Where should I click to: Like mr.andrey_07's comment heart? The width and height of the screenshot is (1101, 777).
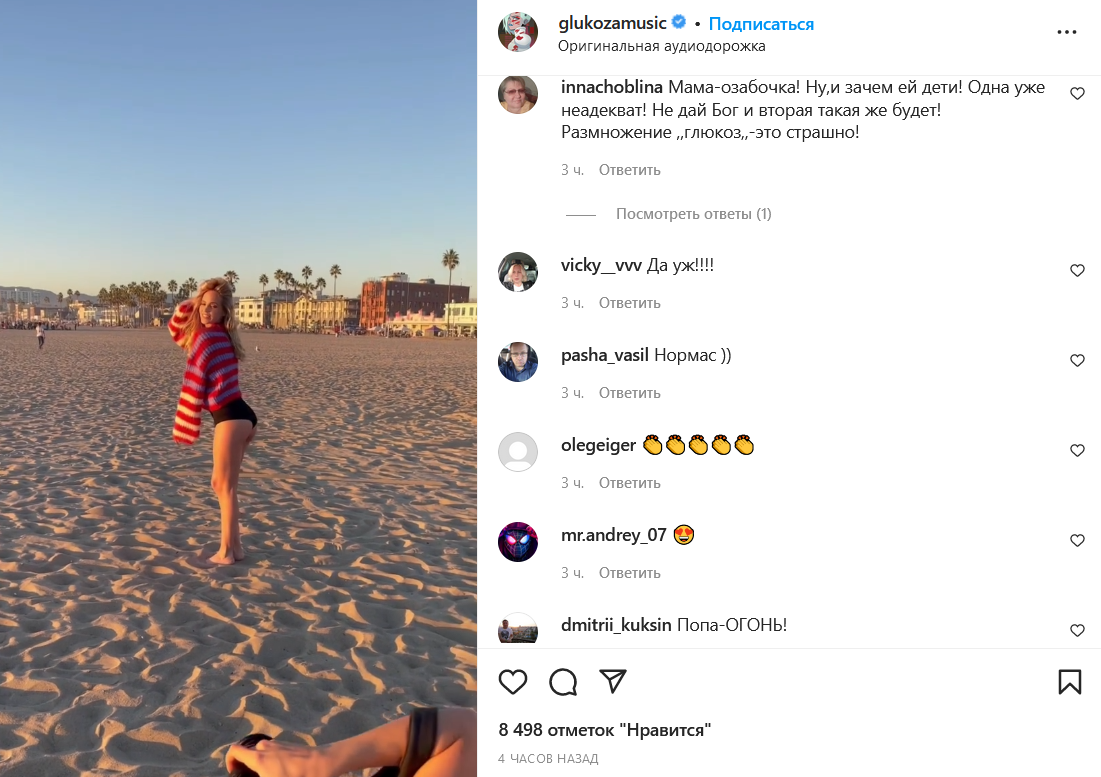pyautogui.click(x=1077, y=541)
